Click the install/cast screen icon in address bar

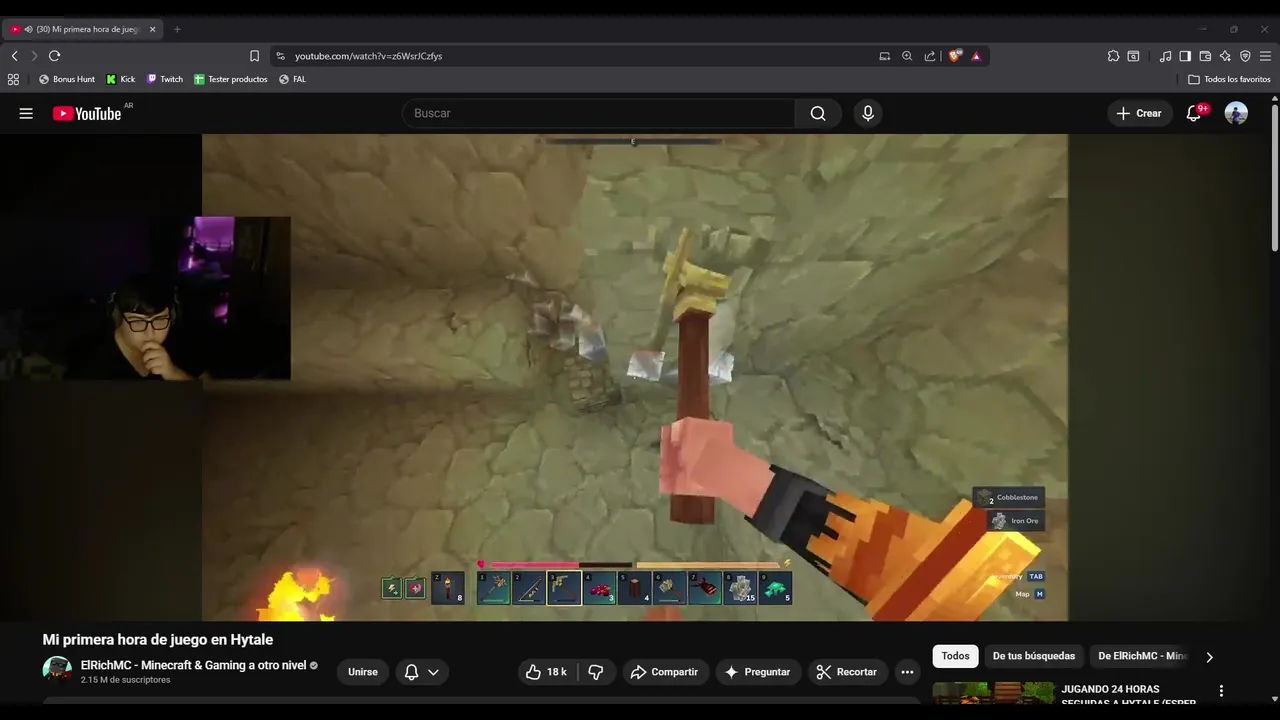(884, 56)
